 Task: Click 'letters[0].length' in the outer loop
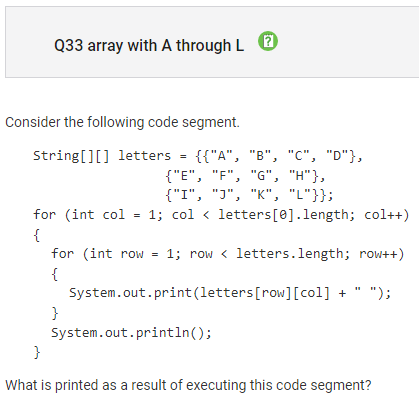click(x=286, y=215)
